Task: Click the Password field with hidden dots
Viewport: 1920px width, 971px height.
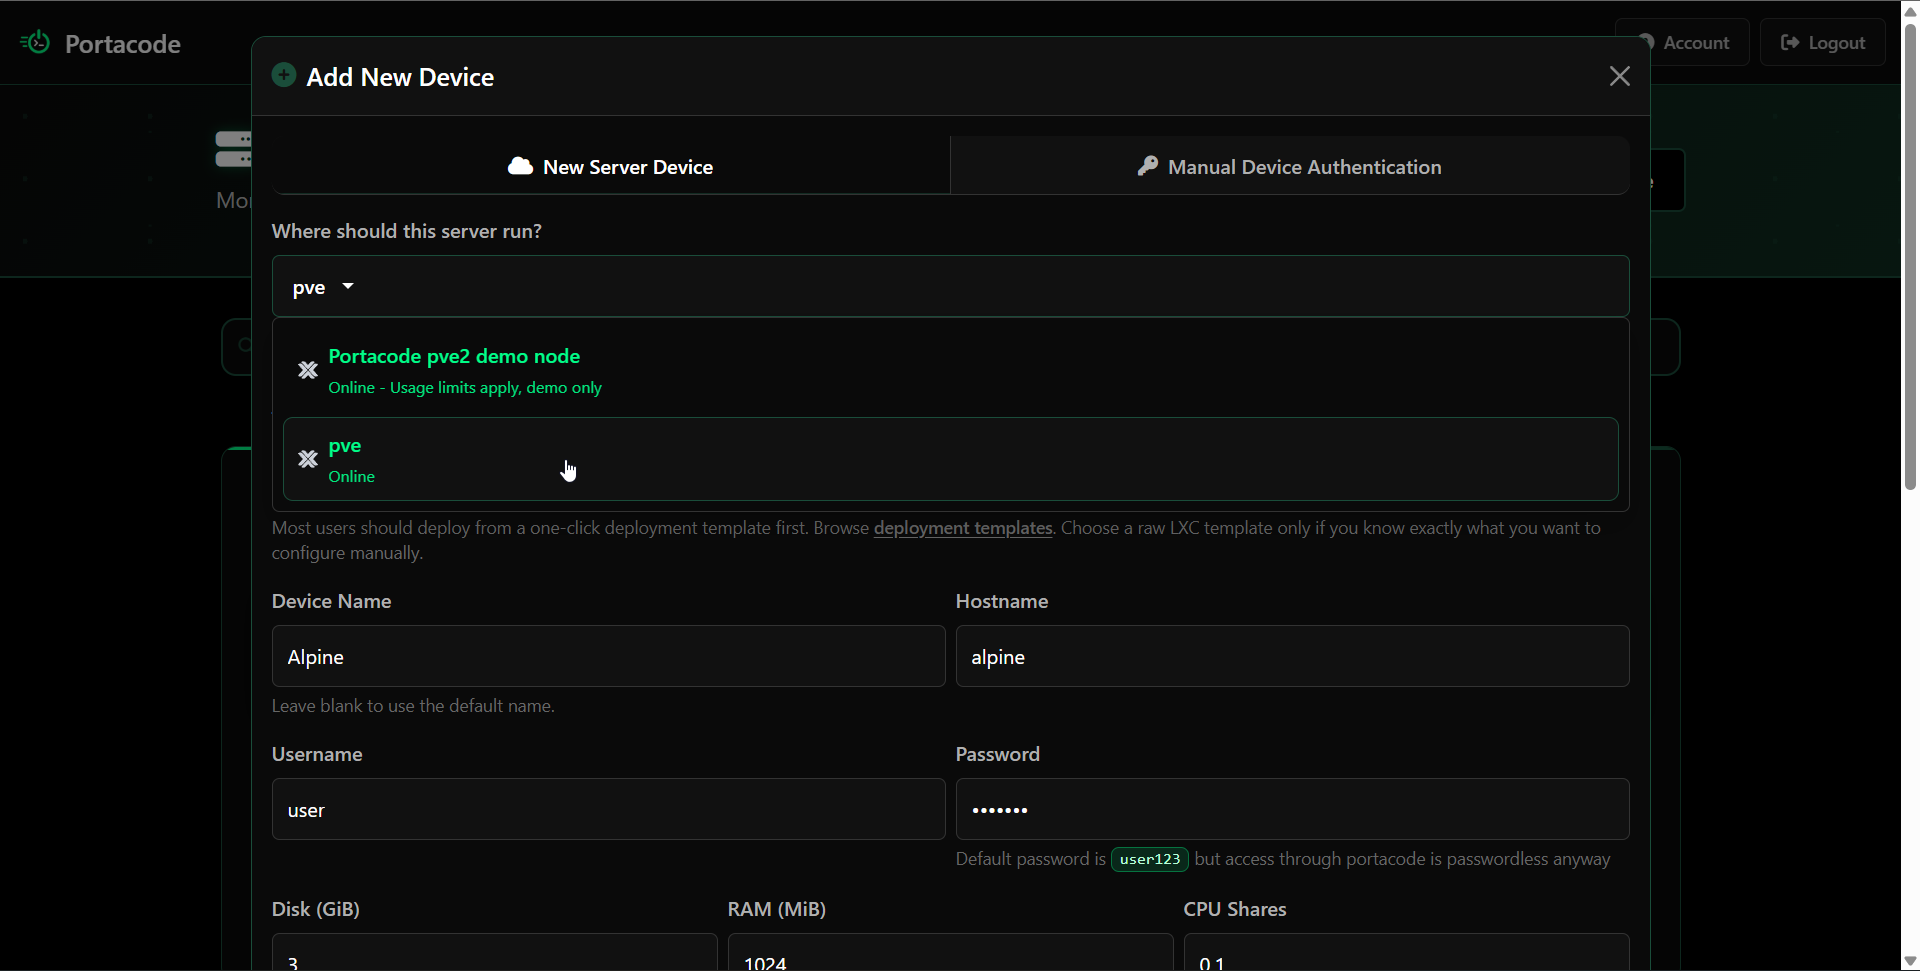Action: tap(1291, 809)
